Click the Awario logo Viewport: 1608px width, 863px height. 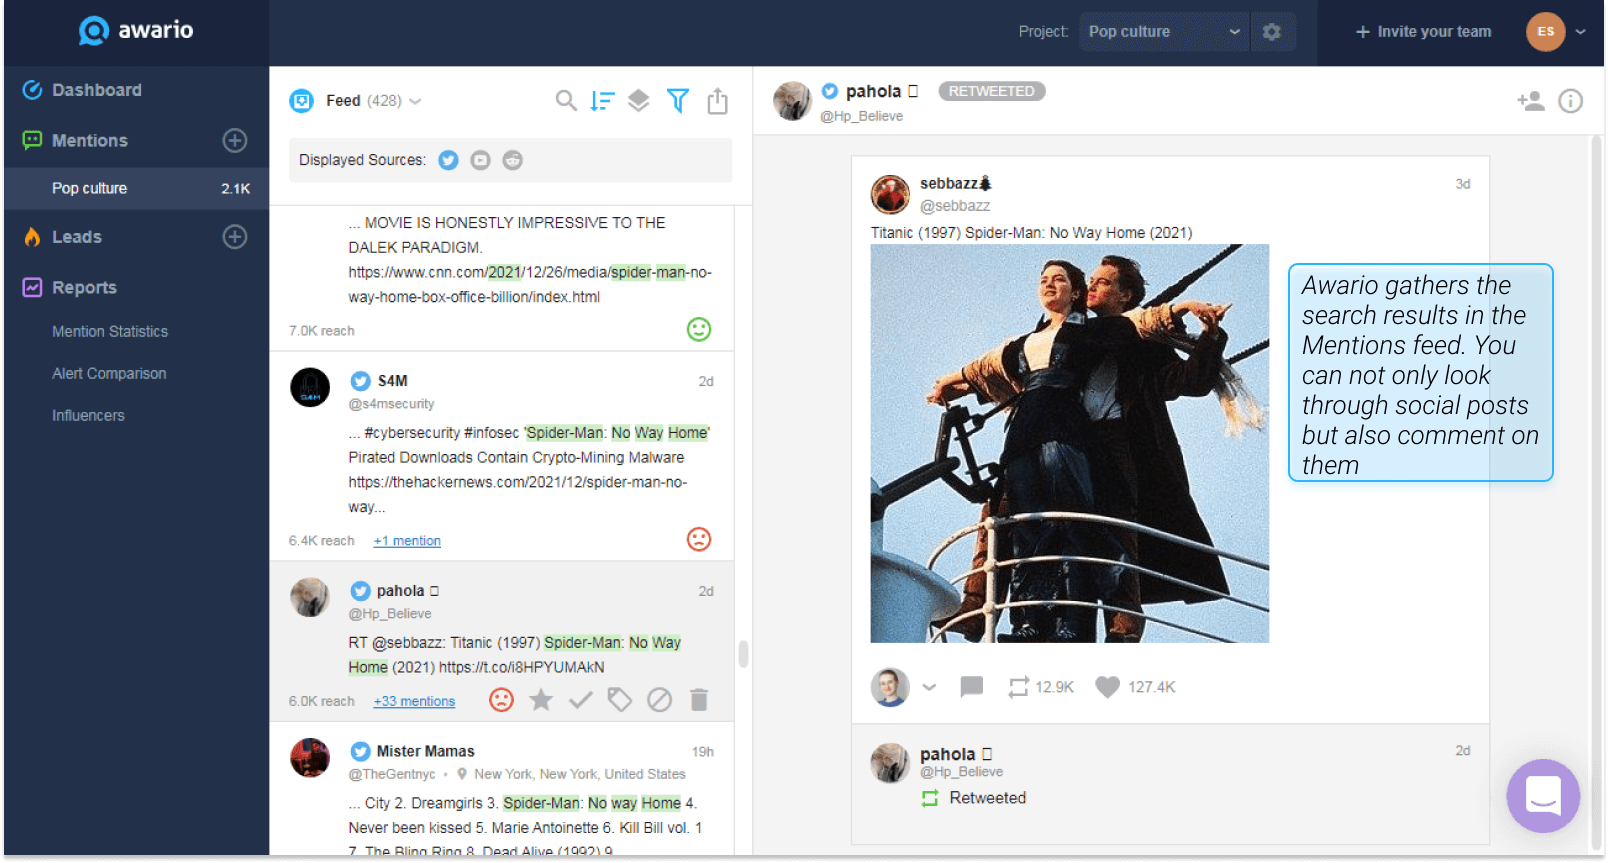(136, 31)
